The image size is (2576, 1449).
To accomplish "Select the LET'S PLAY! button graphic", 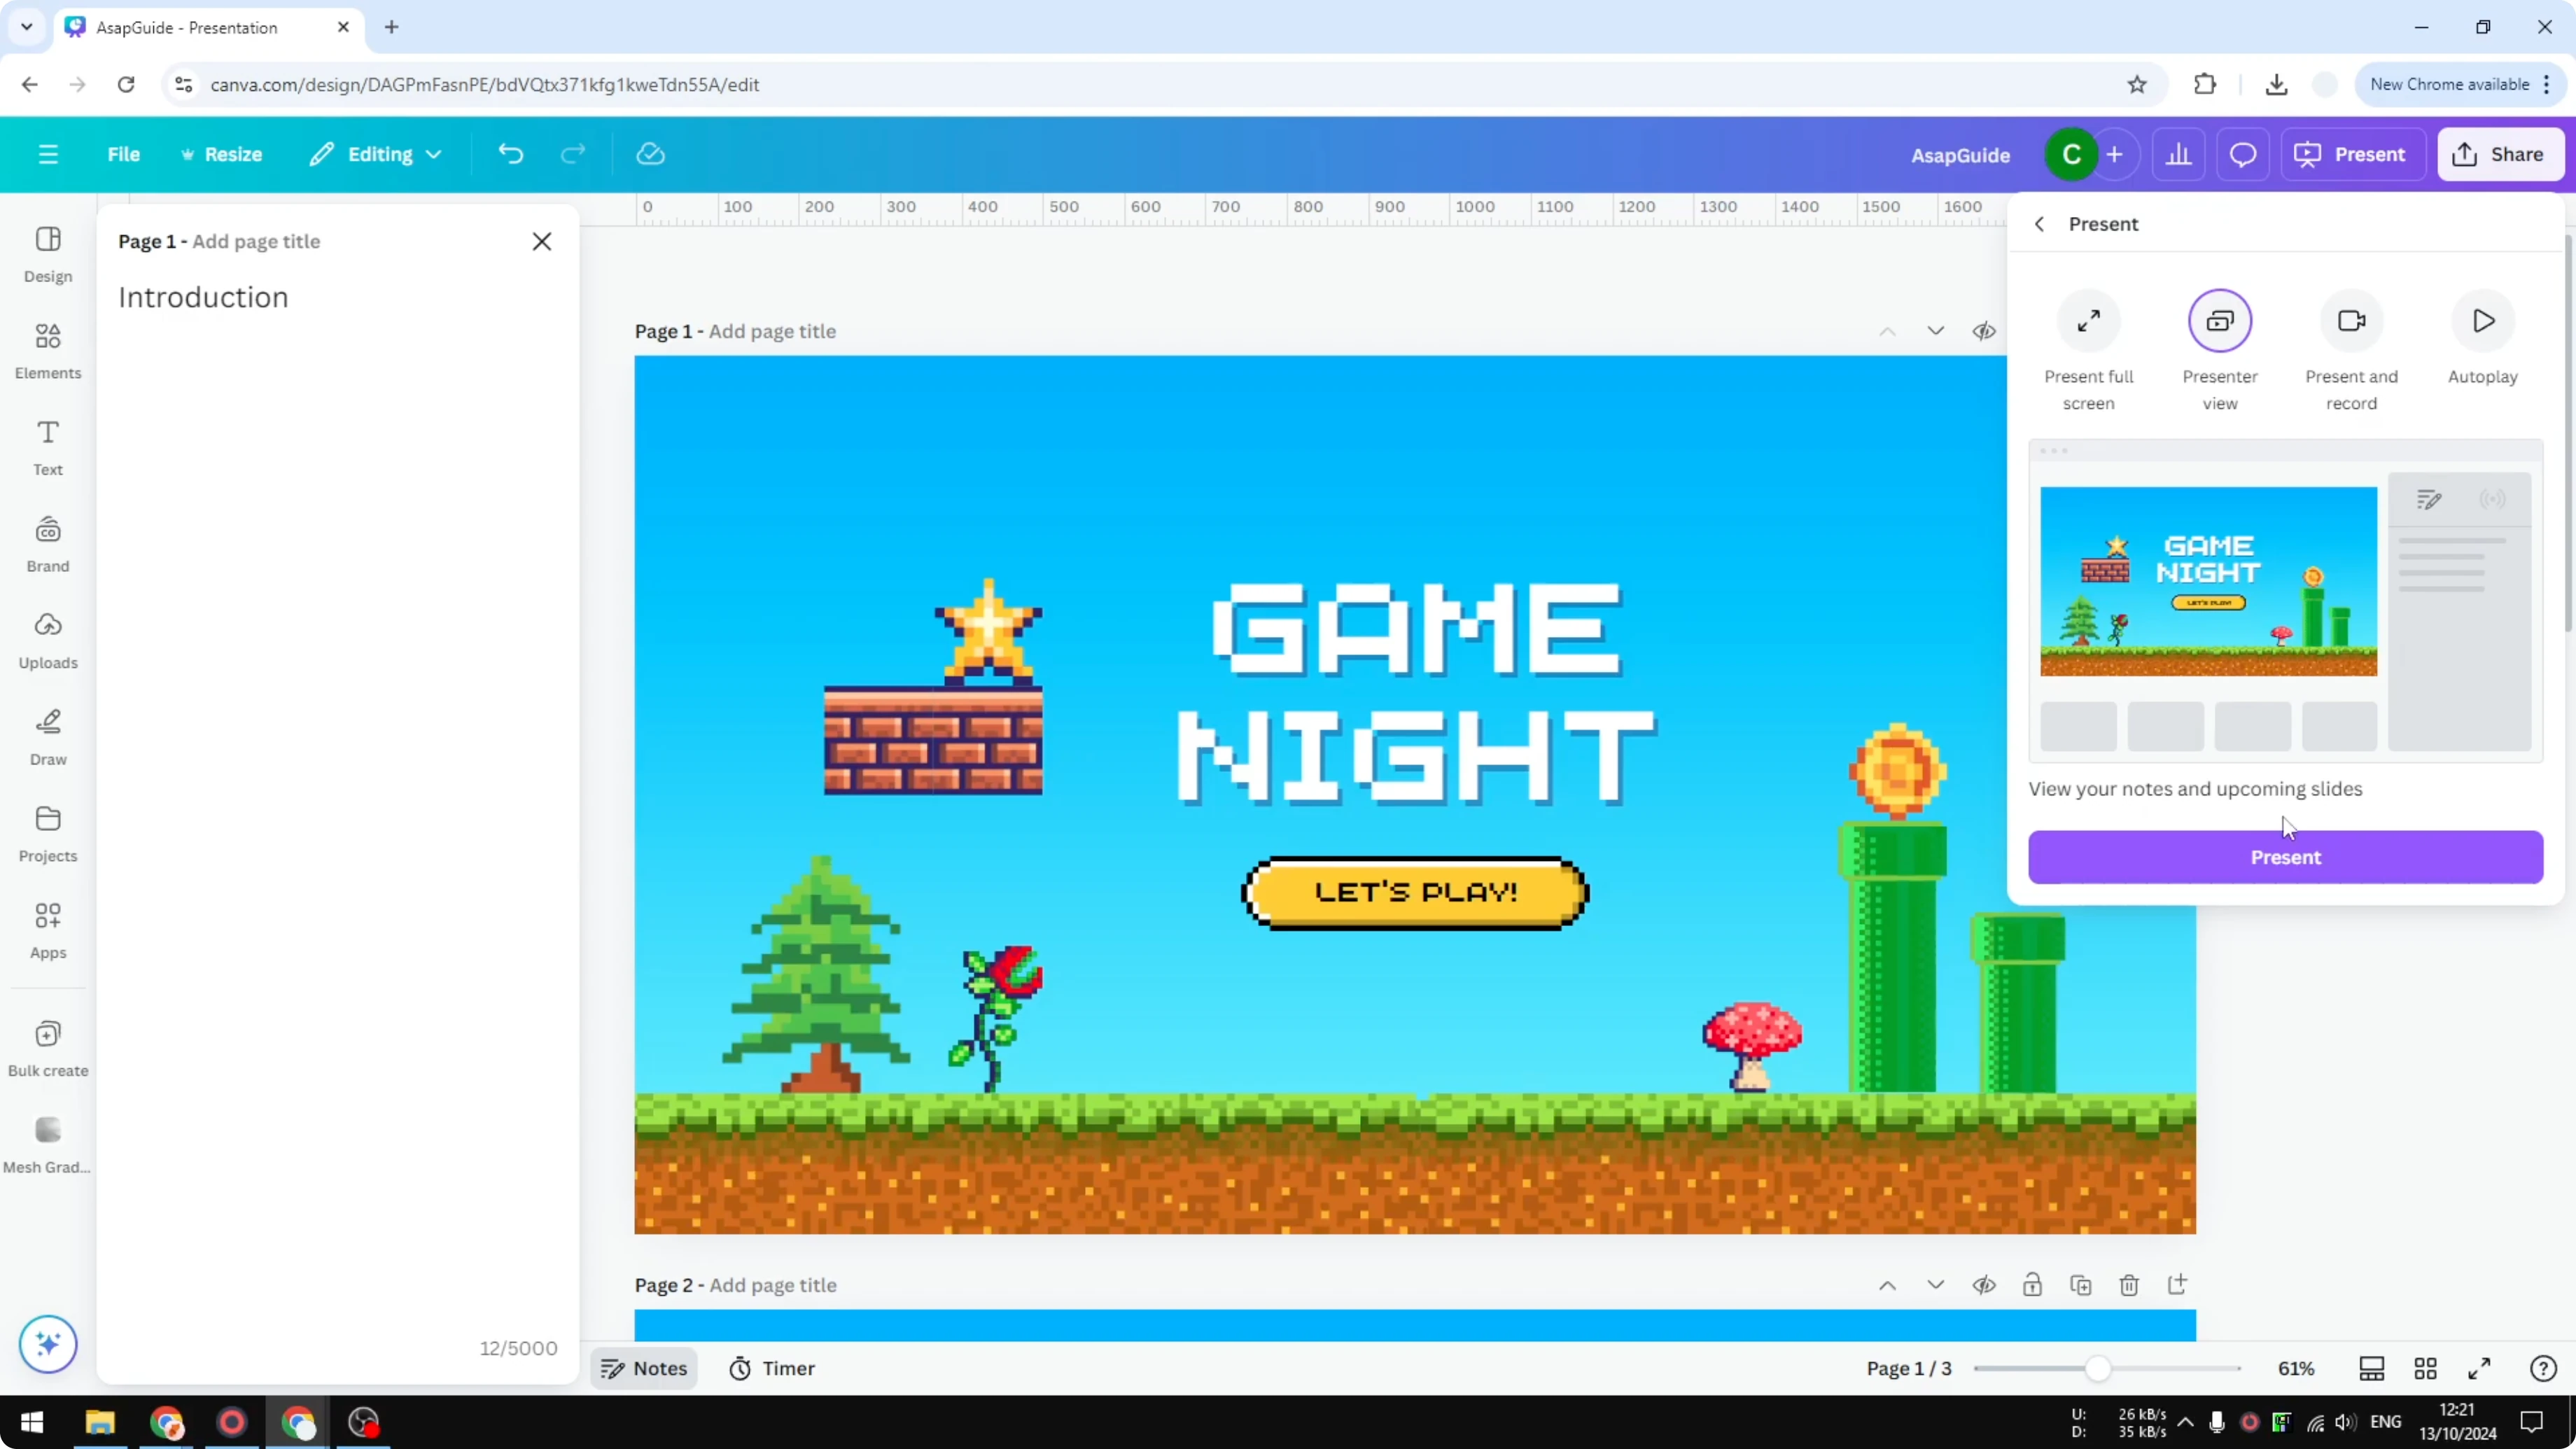I will click(1415, 892).
